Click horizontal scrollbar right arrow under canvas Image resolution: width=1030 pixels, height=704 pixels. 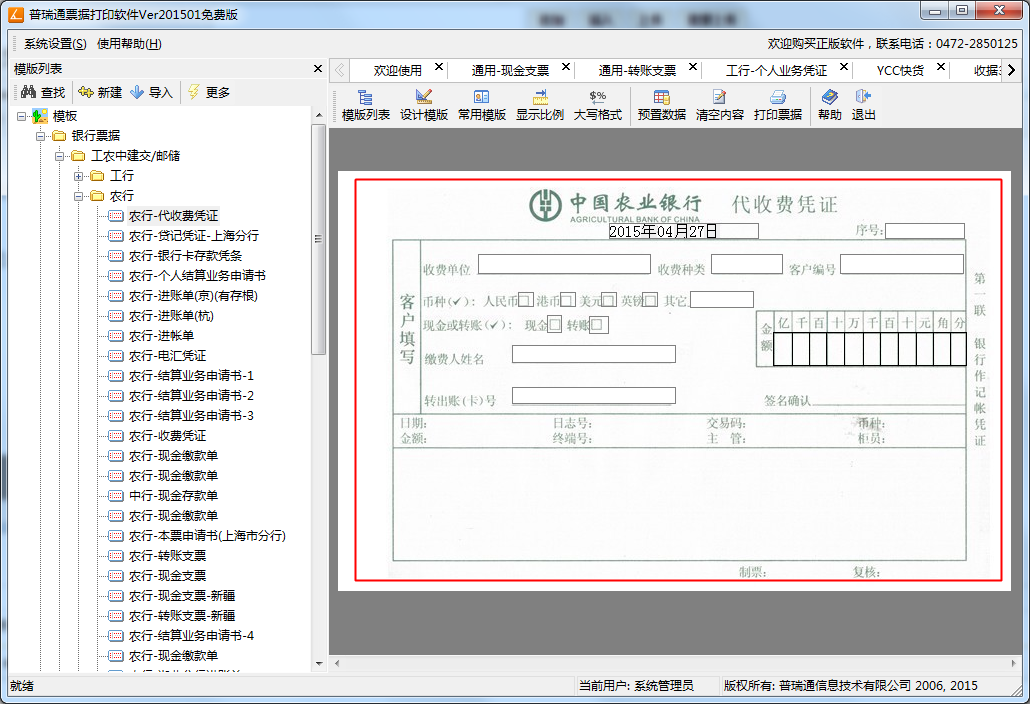[1013, 663]
